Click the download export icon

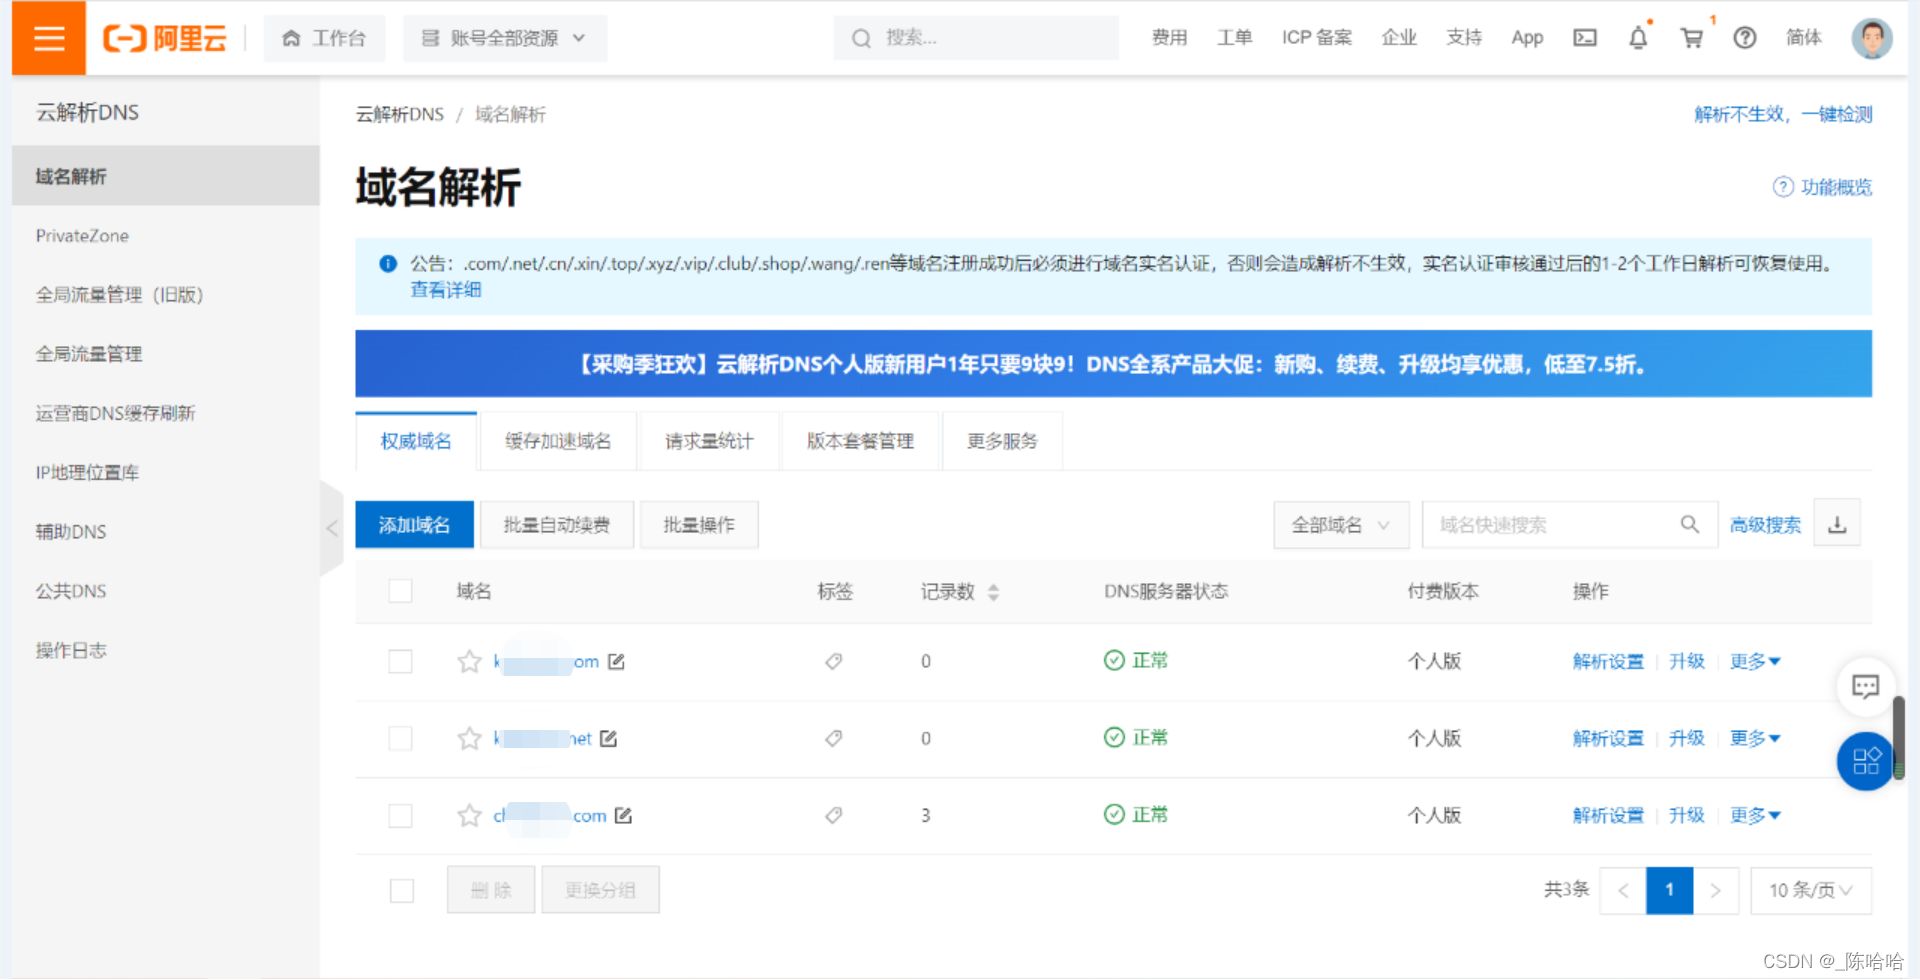click(x=1837, y=524)
